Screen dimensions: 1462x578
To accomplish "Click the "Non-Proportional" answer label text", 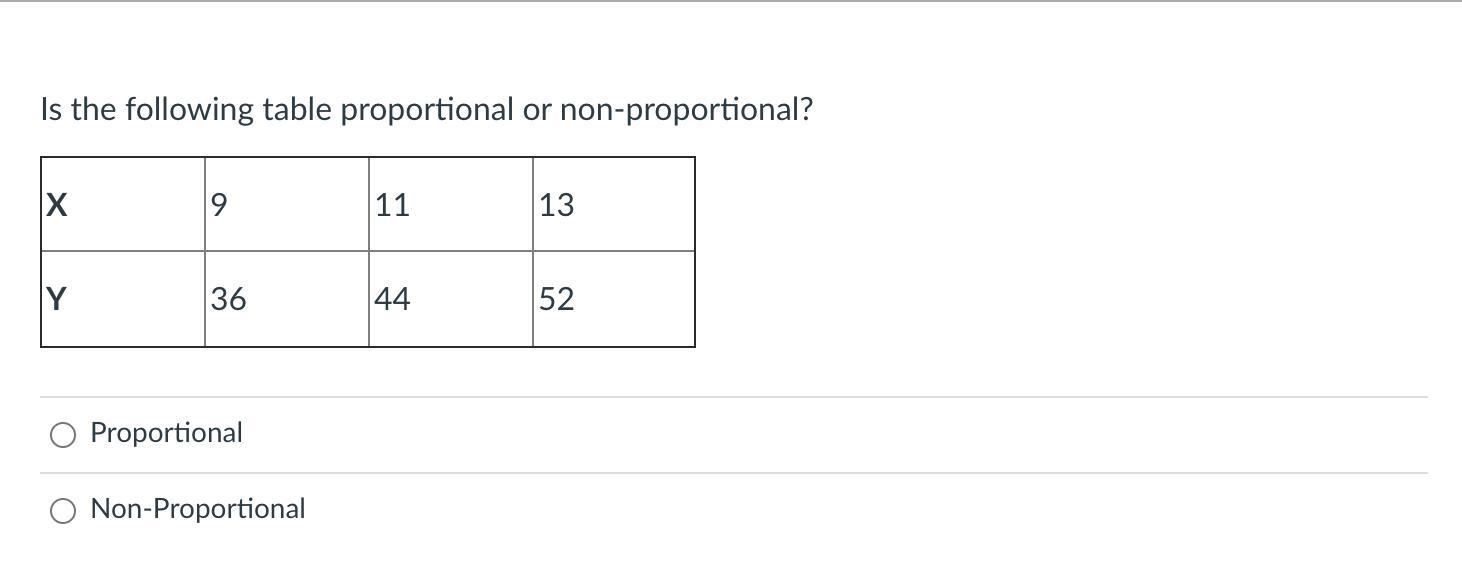I will coord(198,509).
